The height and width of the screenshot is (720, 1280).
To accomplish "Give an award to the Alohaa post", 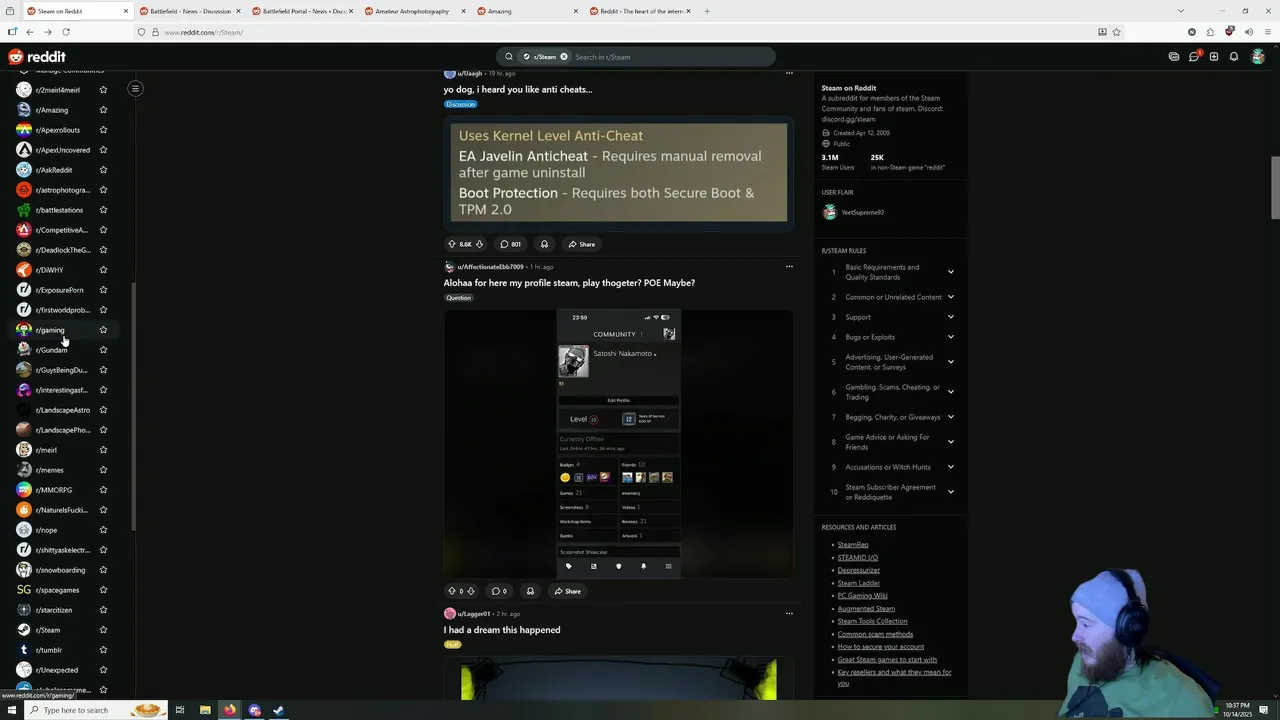I will pos(530,591).
